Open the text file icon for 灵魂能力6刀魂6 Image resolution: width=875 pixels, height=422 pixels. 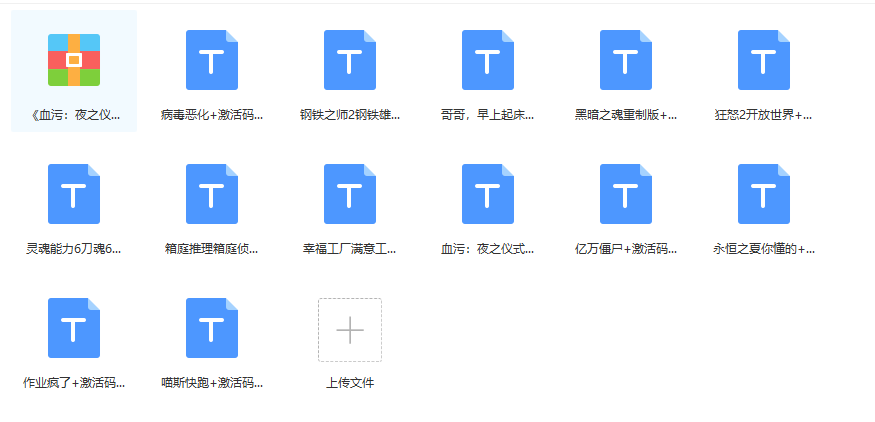[x=74, y=194]
